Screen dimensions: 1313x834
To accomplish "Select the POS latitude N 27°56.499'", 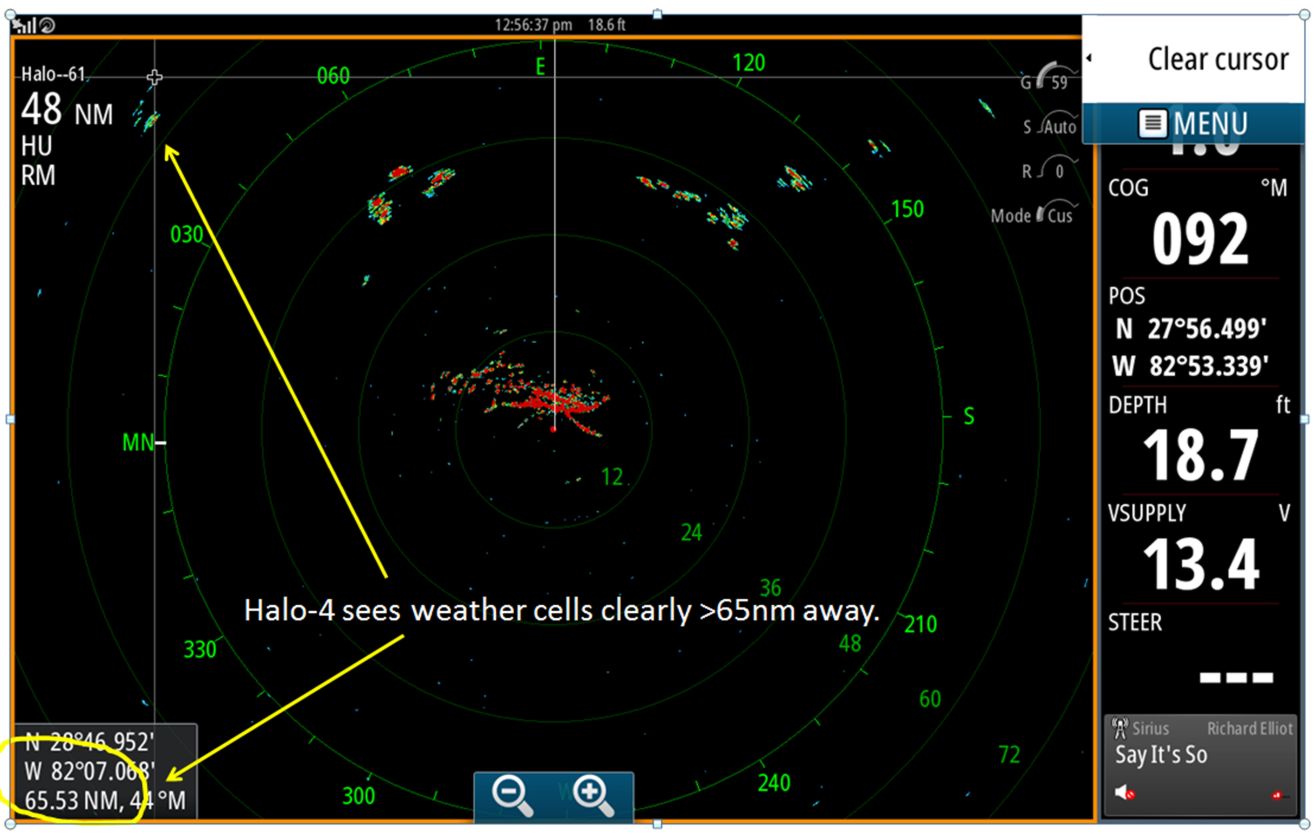I will pyautogui.click(x=1192, y=329).
